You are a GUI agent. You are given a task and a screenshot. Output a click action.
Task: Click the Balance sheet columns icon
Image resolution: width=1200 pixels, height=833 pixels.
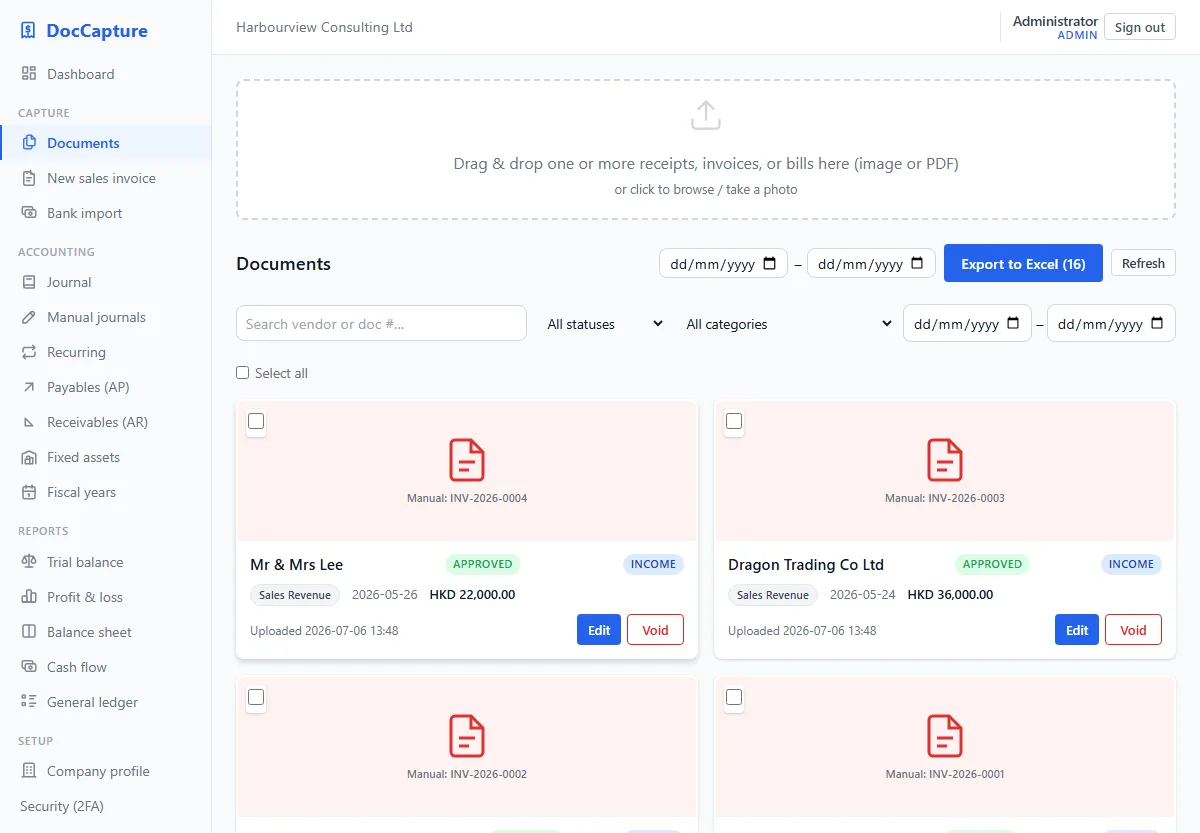pos(29,632)
